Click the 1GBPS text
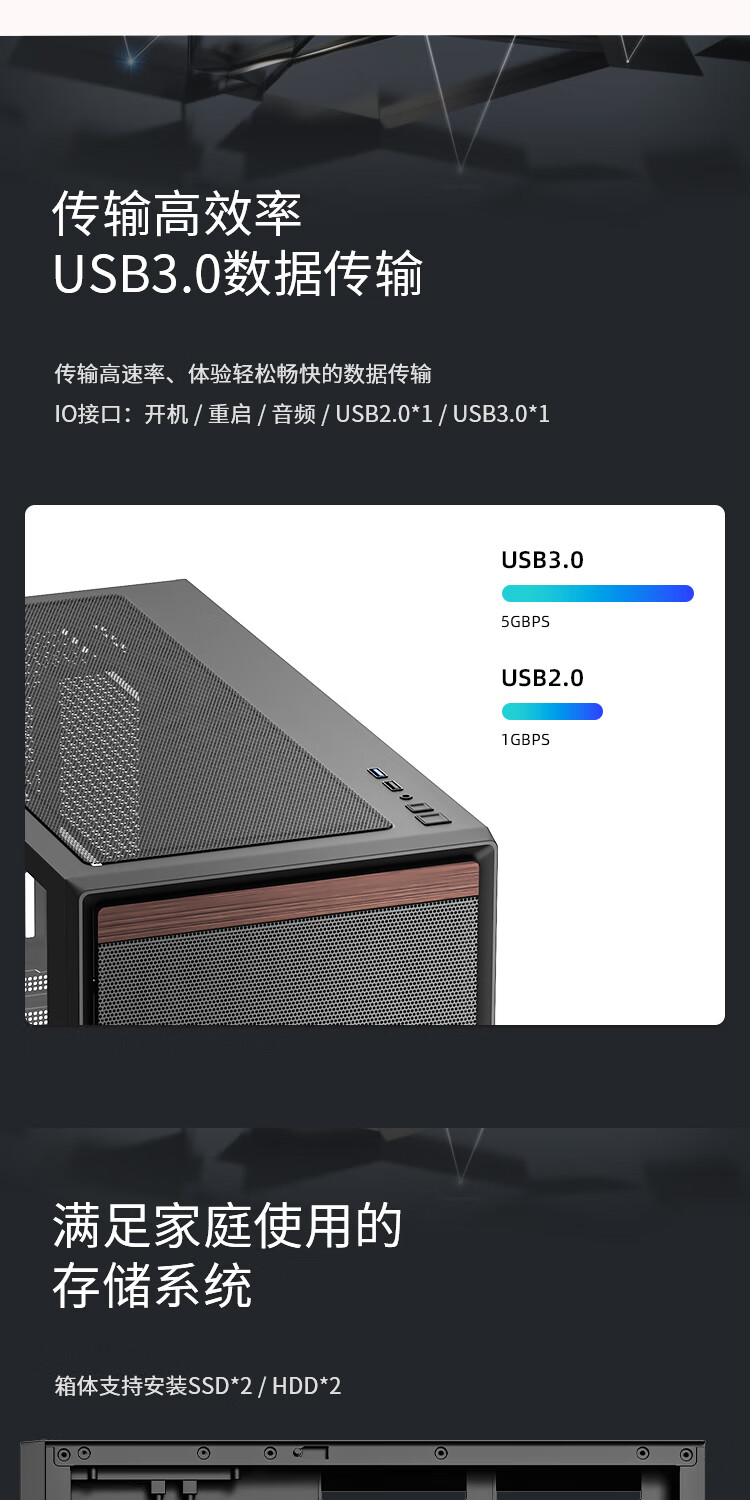Viewport: 750px width, 1500px height. (526, 740)
